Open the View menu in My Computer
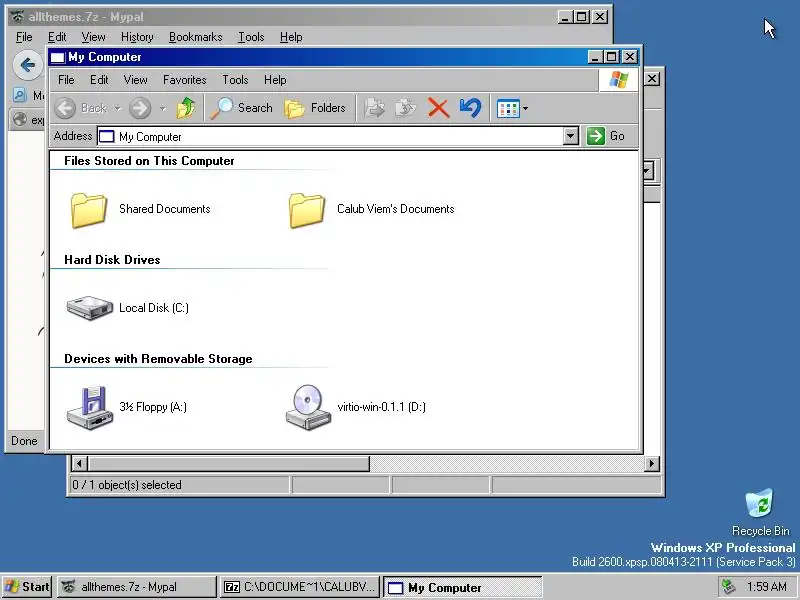Screen dimensions: 800x600 135,80
